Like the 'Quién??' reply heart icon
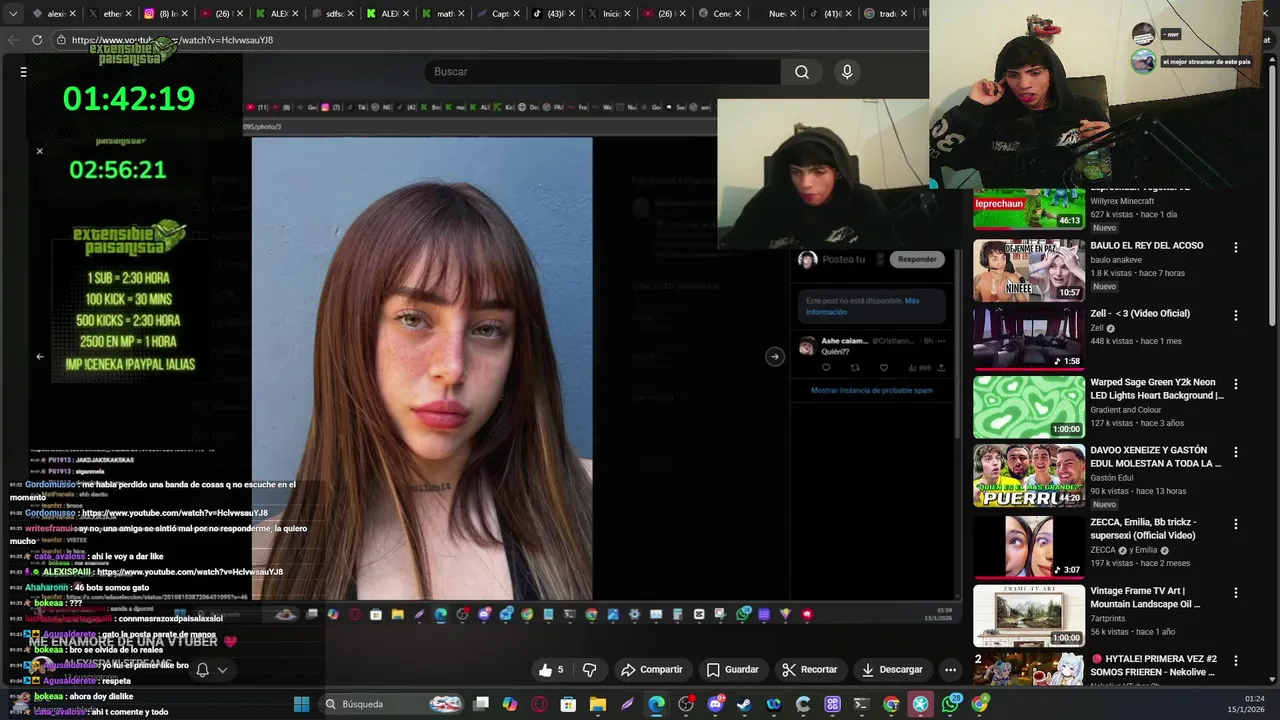1280x720 pixels. (x=884, y=368)
